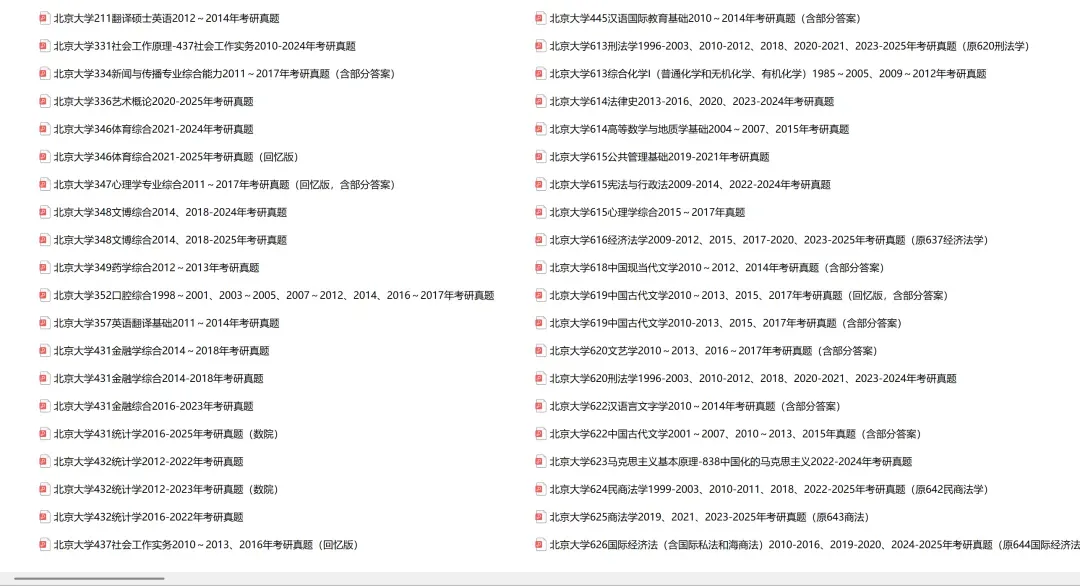1080x586 pixels.
Task: Click file name 北京大学615心理学综合2015~2017年真题
Action: click(x=647, y=212)
